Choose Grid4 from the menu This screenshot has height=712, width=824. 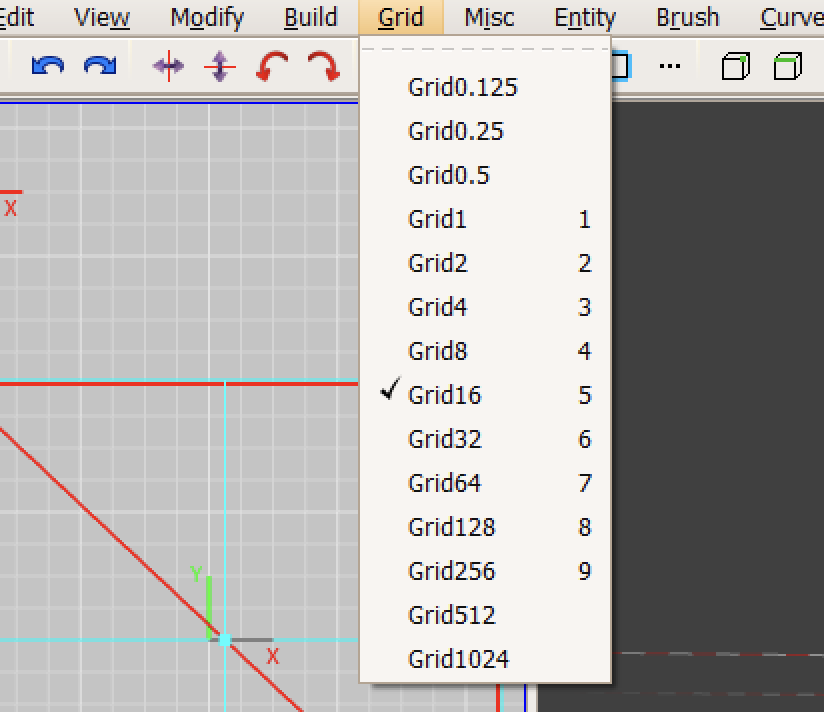(x=485, y=307)
